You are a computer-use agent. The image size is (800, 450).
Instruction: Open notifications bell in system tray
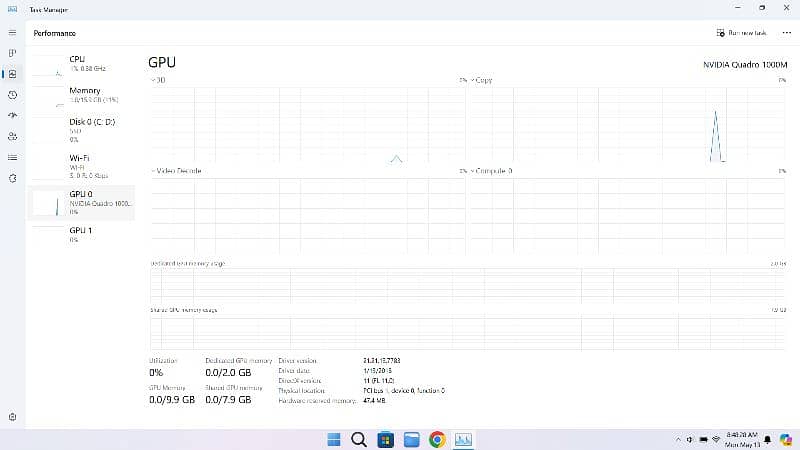(767, 439)
